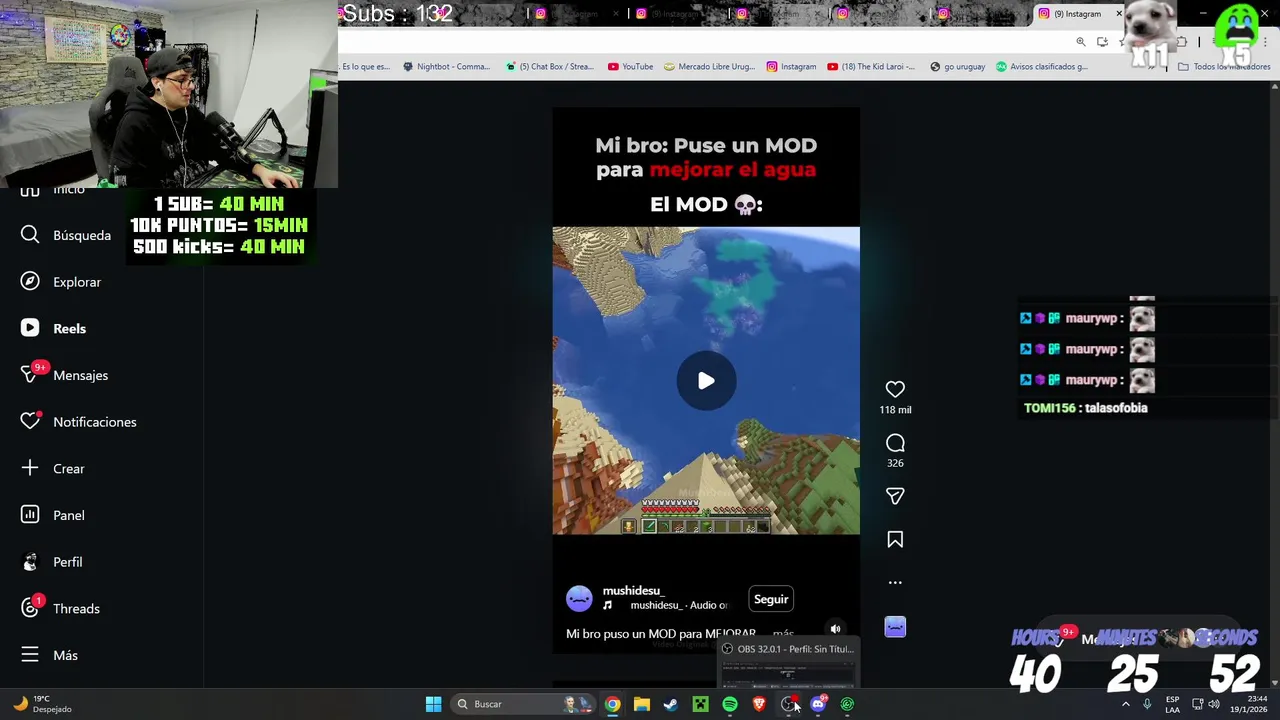Click chat message 'TOMI156 : talasofobia'

(x=1085, y=408)
